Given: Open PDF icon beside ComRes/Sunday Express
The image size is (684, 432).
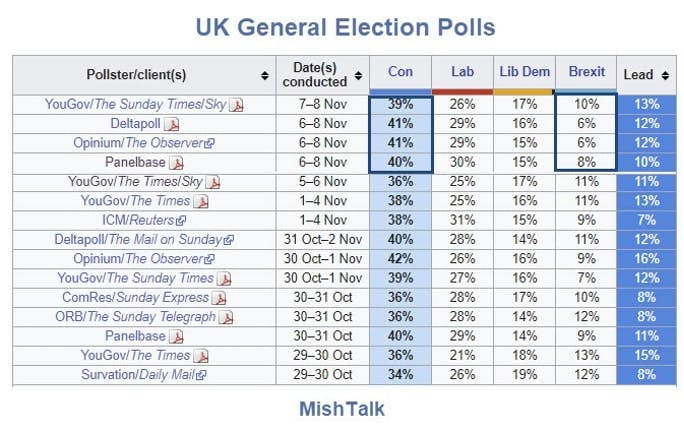Looking at the screenshot, I should coord(219,298).
